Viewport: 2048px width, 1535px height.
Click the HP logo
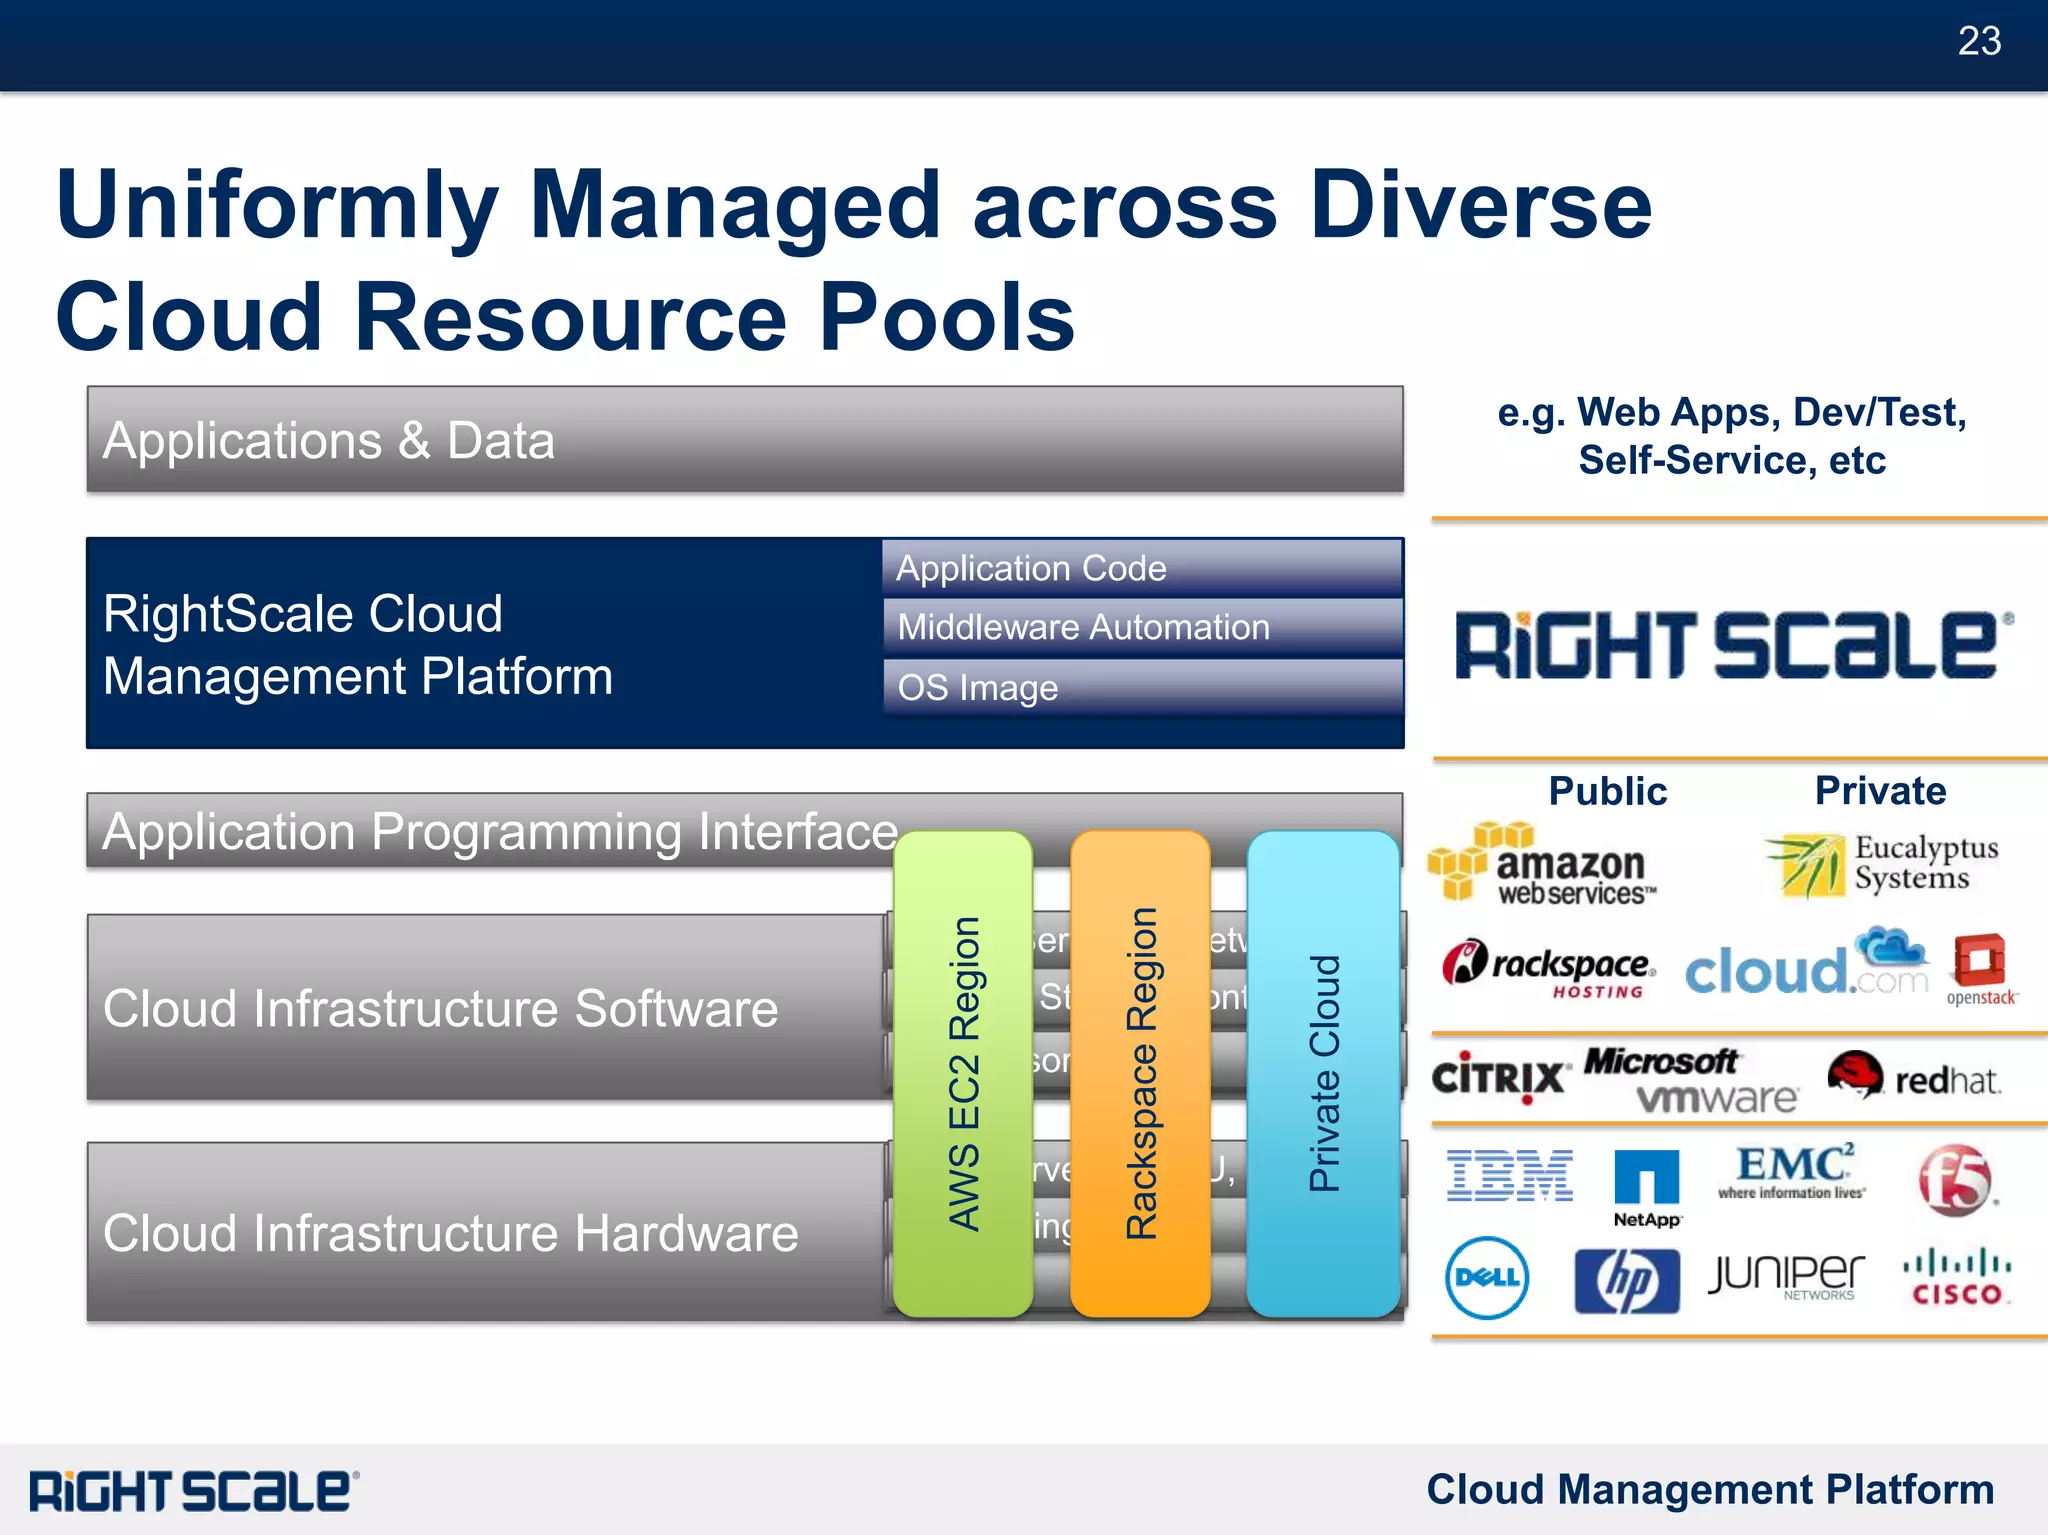(1626, 1280)
